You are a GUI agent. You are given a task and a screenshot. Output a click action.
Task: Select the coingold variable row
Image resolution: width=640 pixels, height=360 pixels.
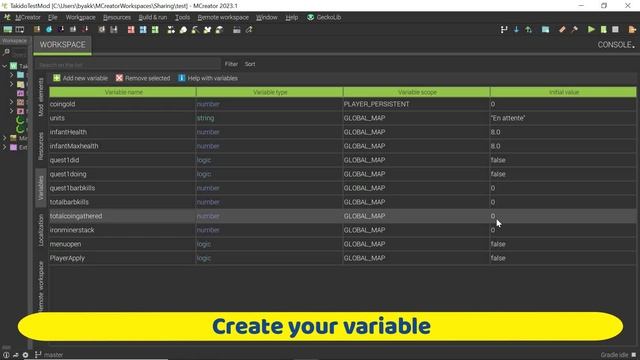(x=342, y=104)
